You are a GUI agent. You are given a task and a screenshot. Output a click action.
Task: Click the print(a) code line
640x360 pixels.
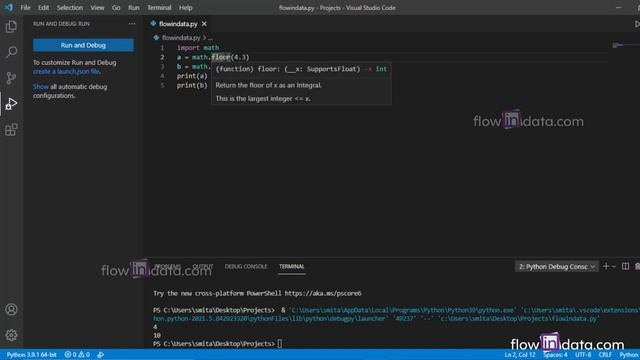(x=192, y=76)
